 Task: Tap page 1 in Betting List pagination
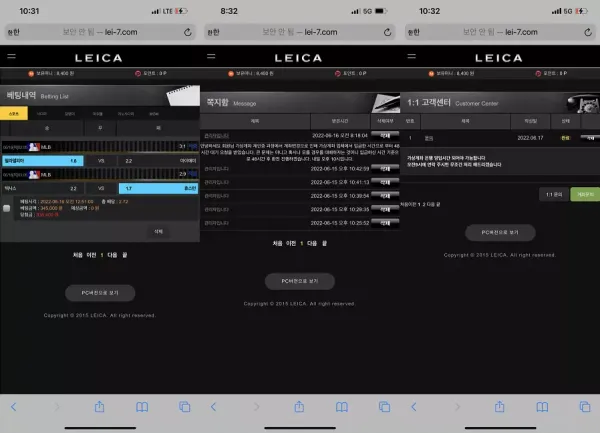(x=102, y=255)
